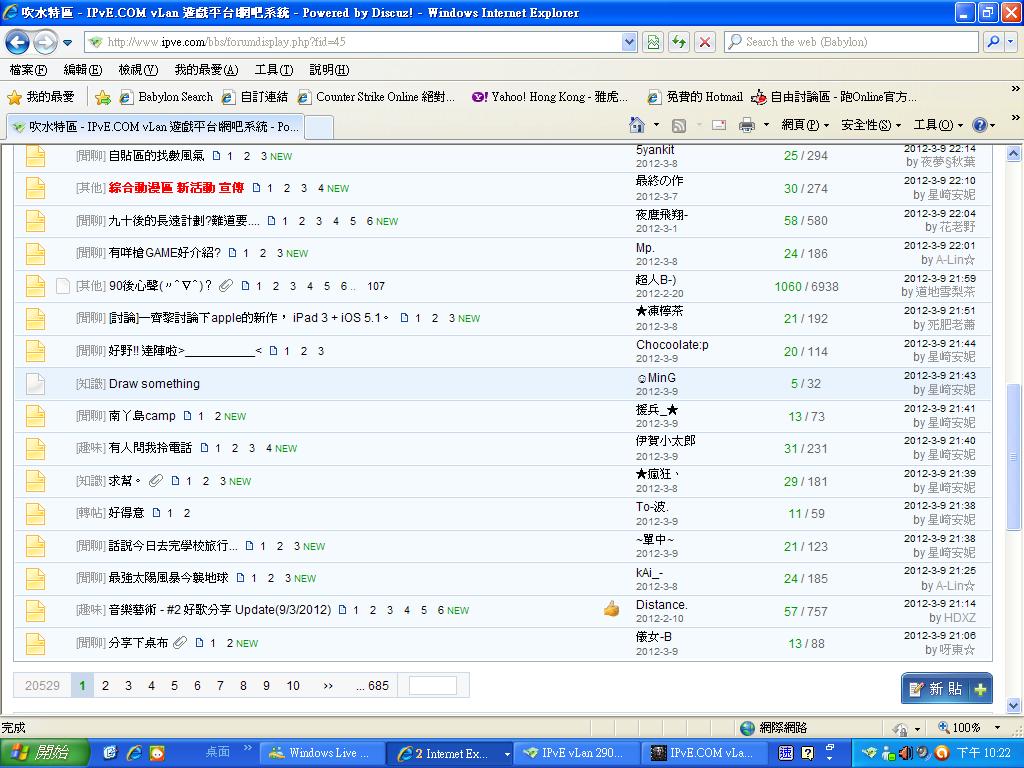1024x768 pixels.
Task: Open the 安全性(S) dropdown menu
Action: click(x=871, y=125)
